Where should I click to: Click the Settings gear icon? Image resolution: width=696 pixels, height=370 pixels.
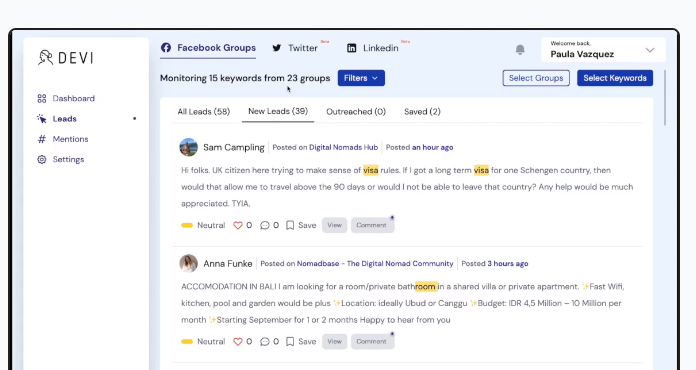(42, 159)
